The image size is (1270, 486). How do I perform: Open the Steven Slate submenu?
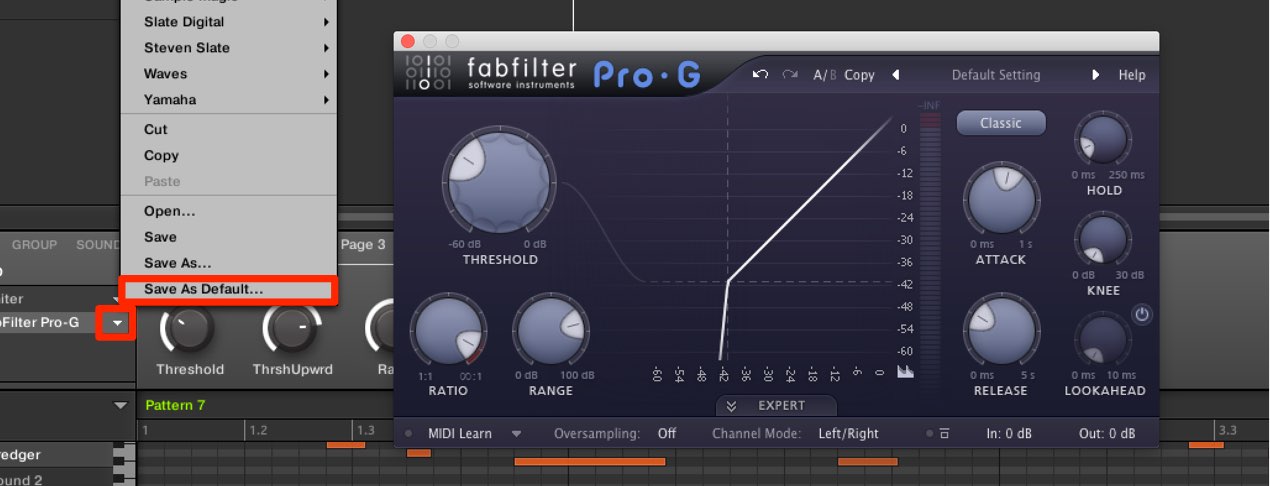point(228,48)
